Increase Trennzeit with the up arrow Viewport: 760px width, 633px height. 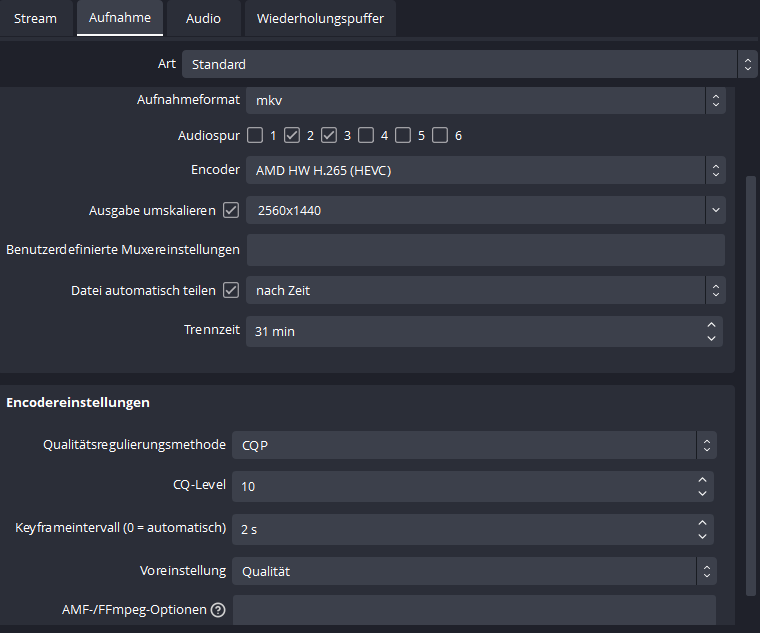(711, 324)
